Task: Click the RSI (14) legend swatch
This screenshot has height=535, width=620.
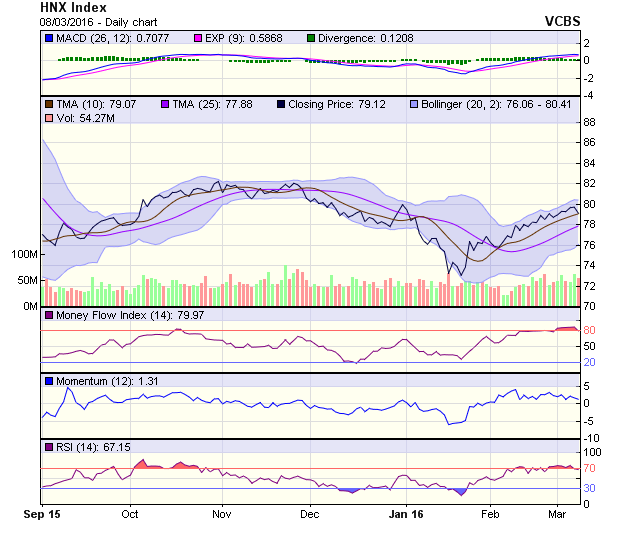Action: click(x=49, y=446)
